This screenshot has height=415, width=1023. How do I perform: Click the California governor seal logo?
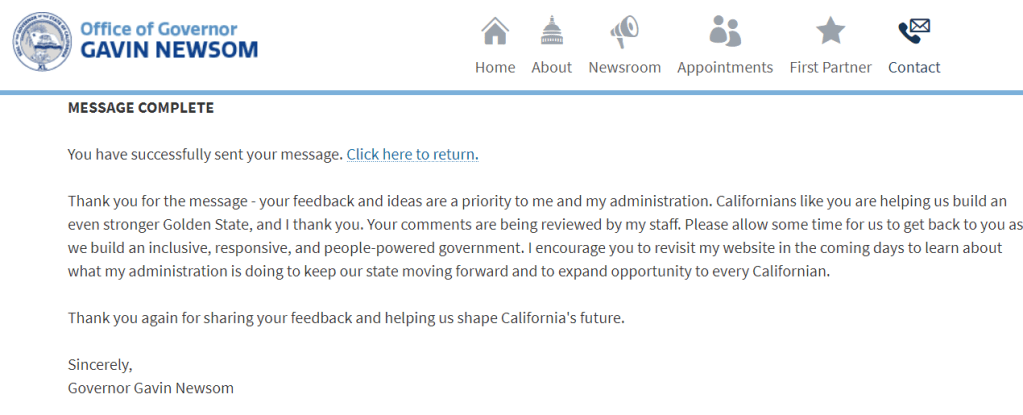pyautogui.click(x=40, y=43)
